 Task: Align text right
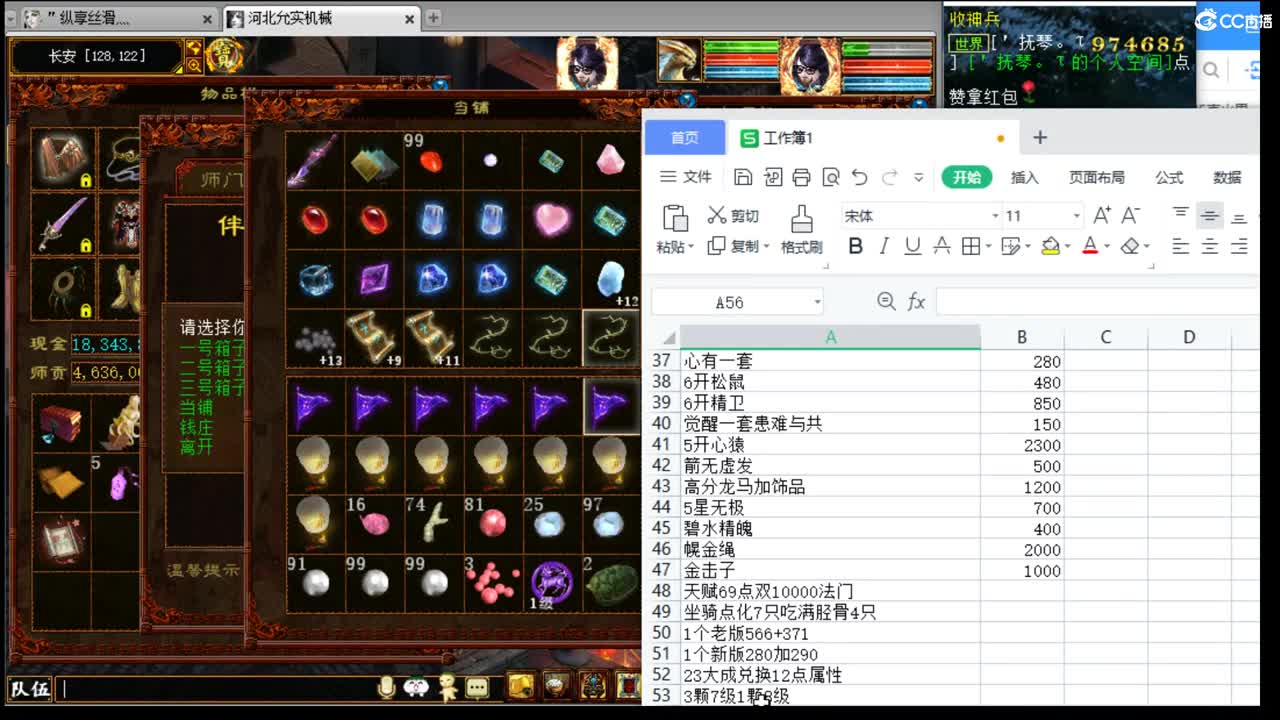[1239, 246]
